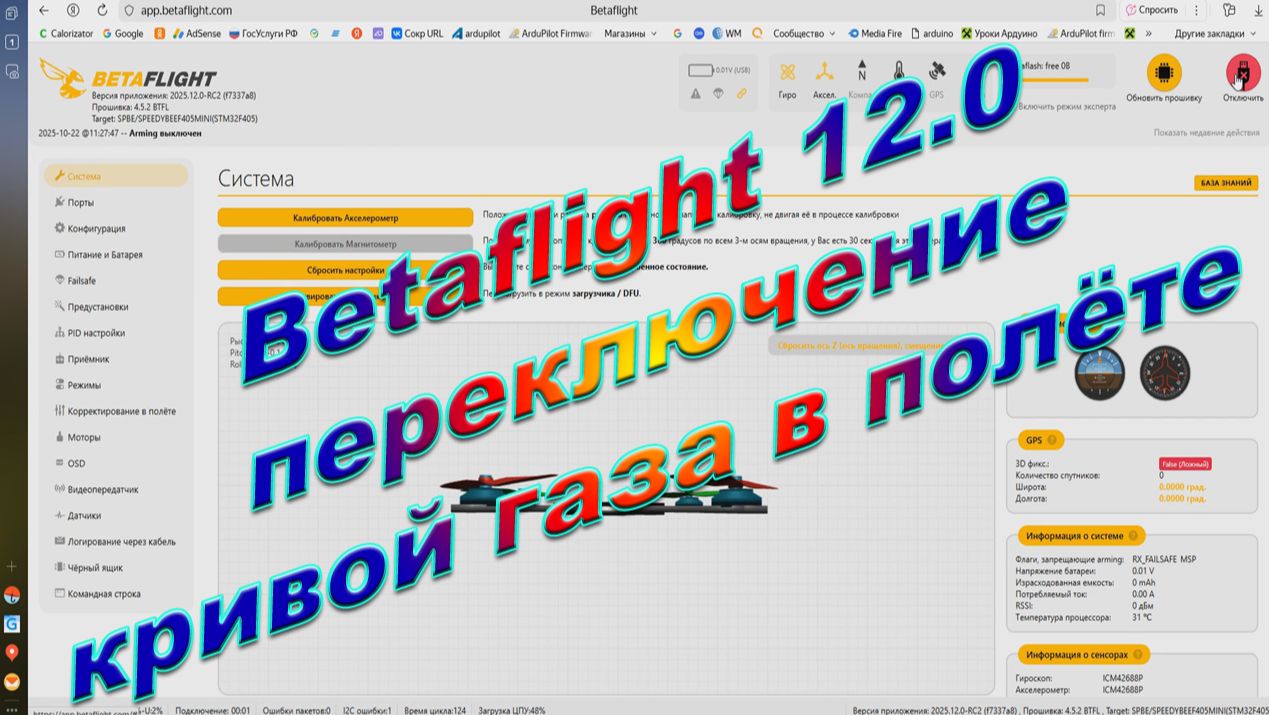Open the Порты tab in sidebar

coord(80,202)
